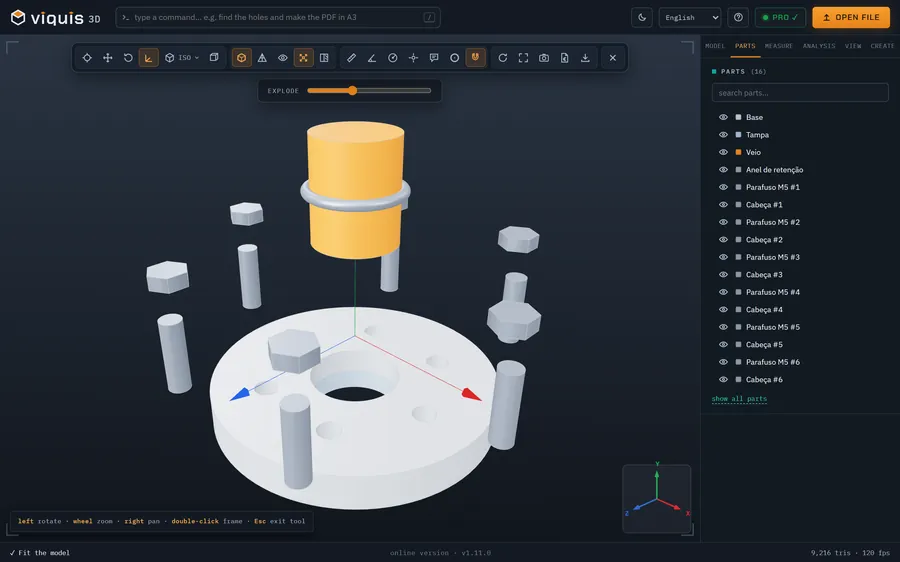Select the Cabeça #1 part row
900x562 pixels.
pos(800,205)
